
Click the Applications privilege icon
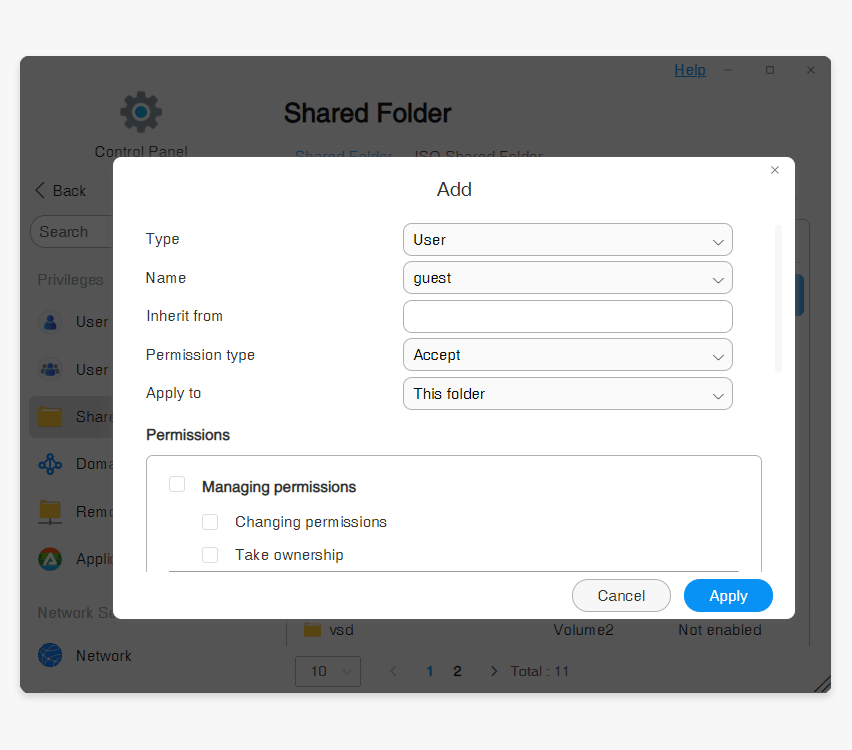click(50, 559)
